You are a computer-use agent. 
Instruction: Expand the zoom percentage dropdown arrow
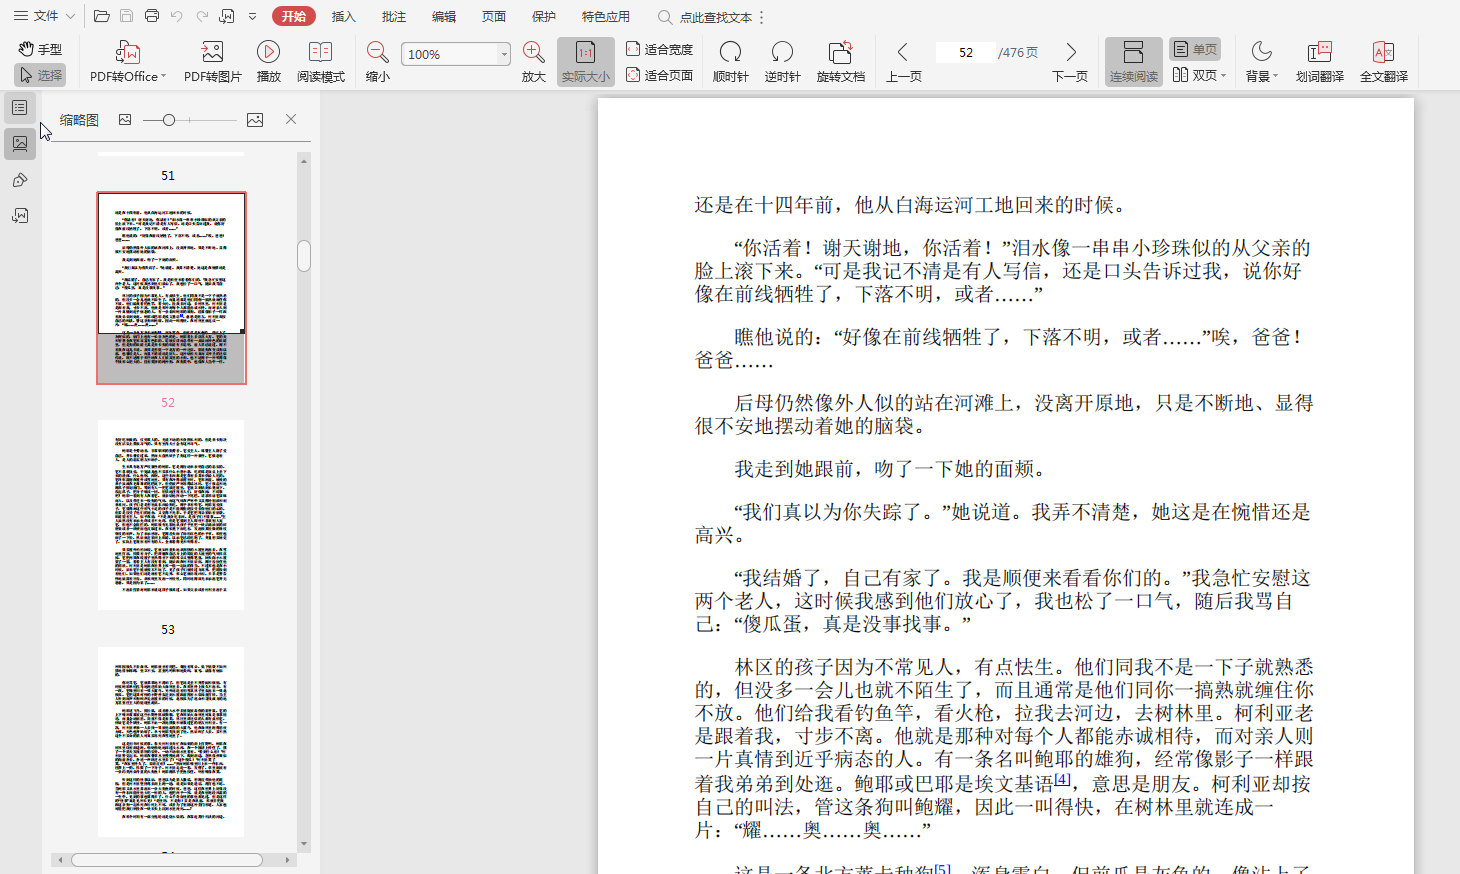point(504,54)
